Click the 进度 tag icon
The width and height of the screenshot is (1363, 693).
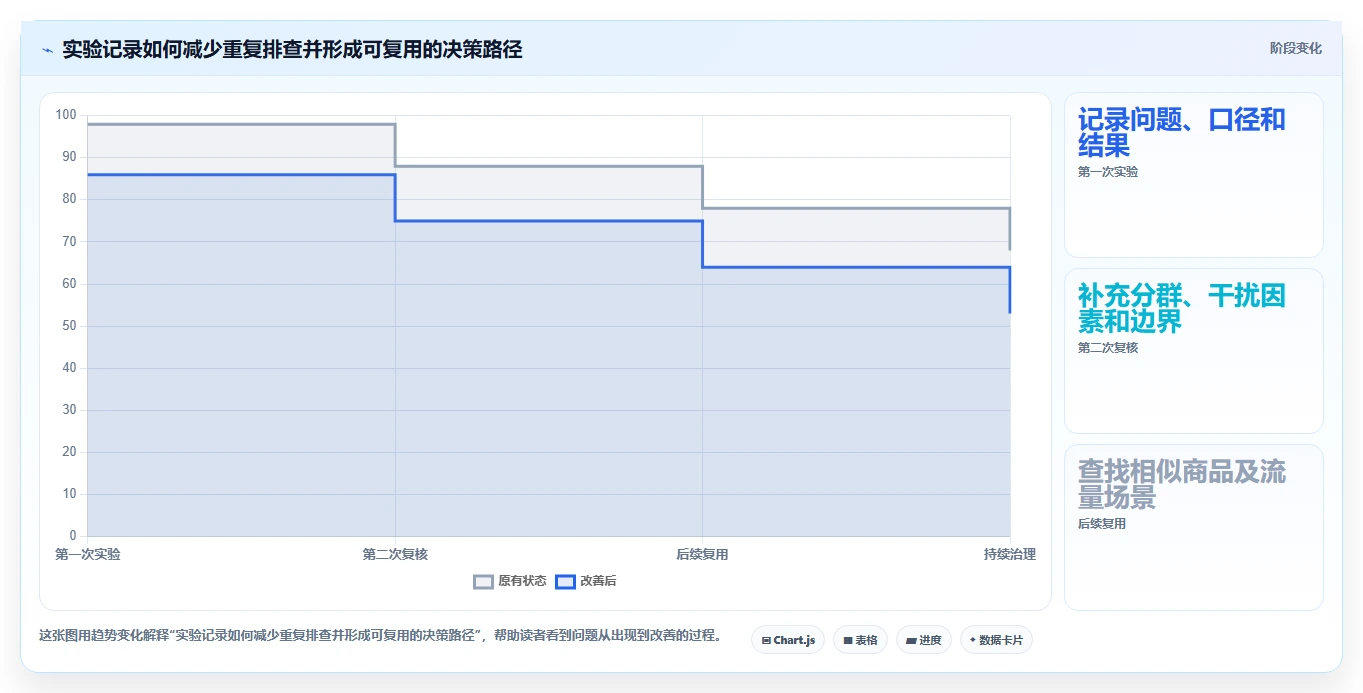tap(911, 640)
